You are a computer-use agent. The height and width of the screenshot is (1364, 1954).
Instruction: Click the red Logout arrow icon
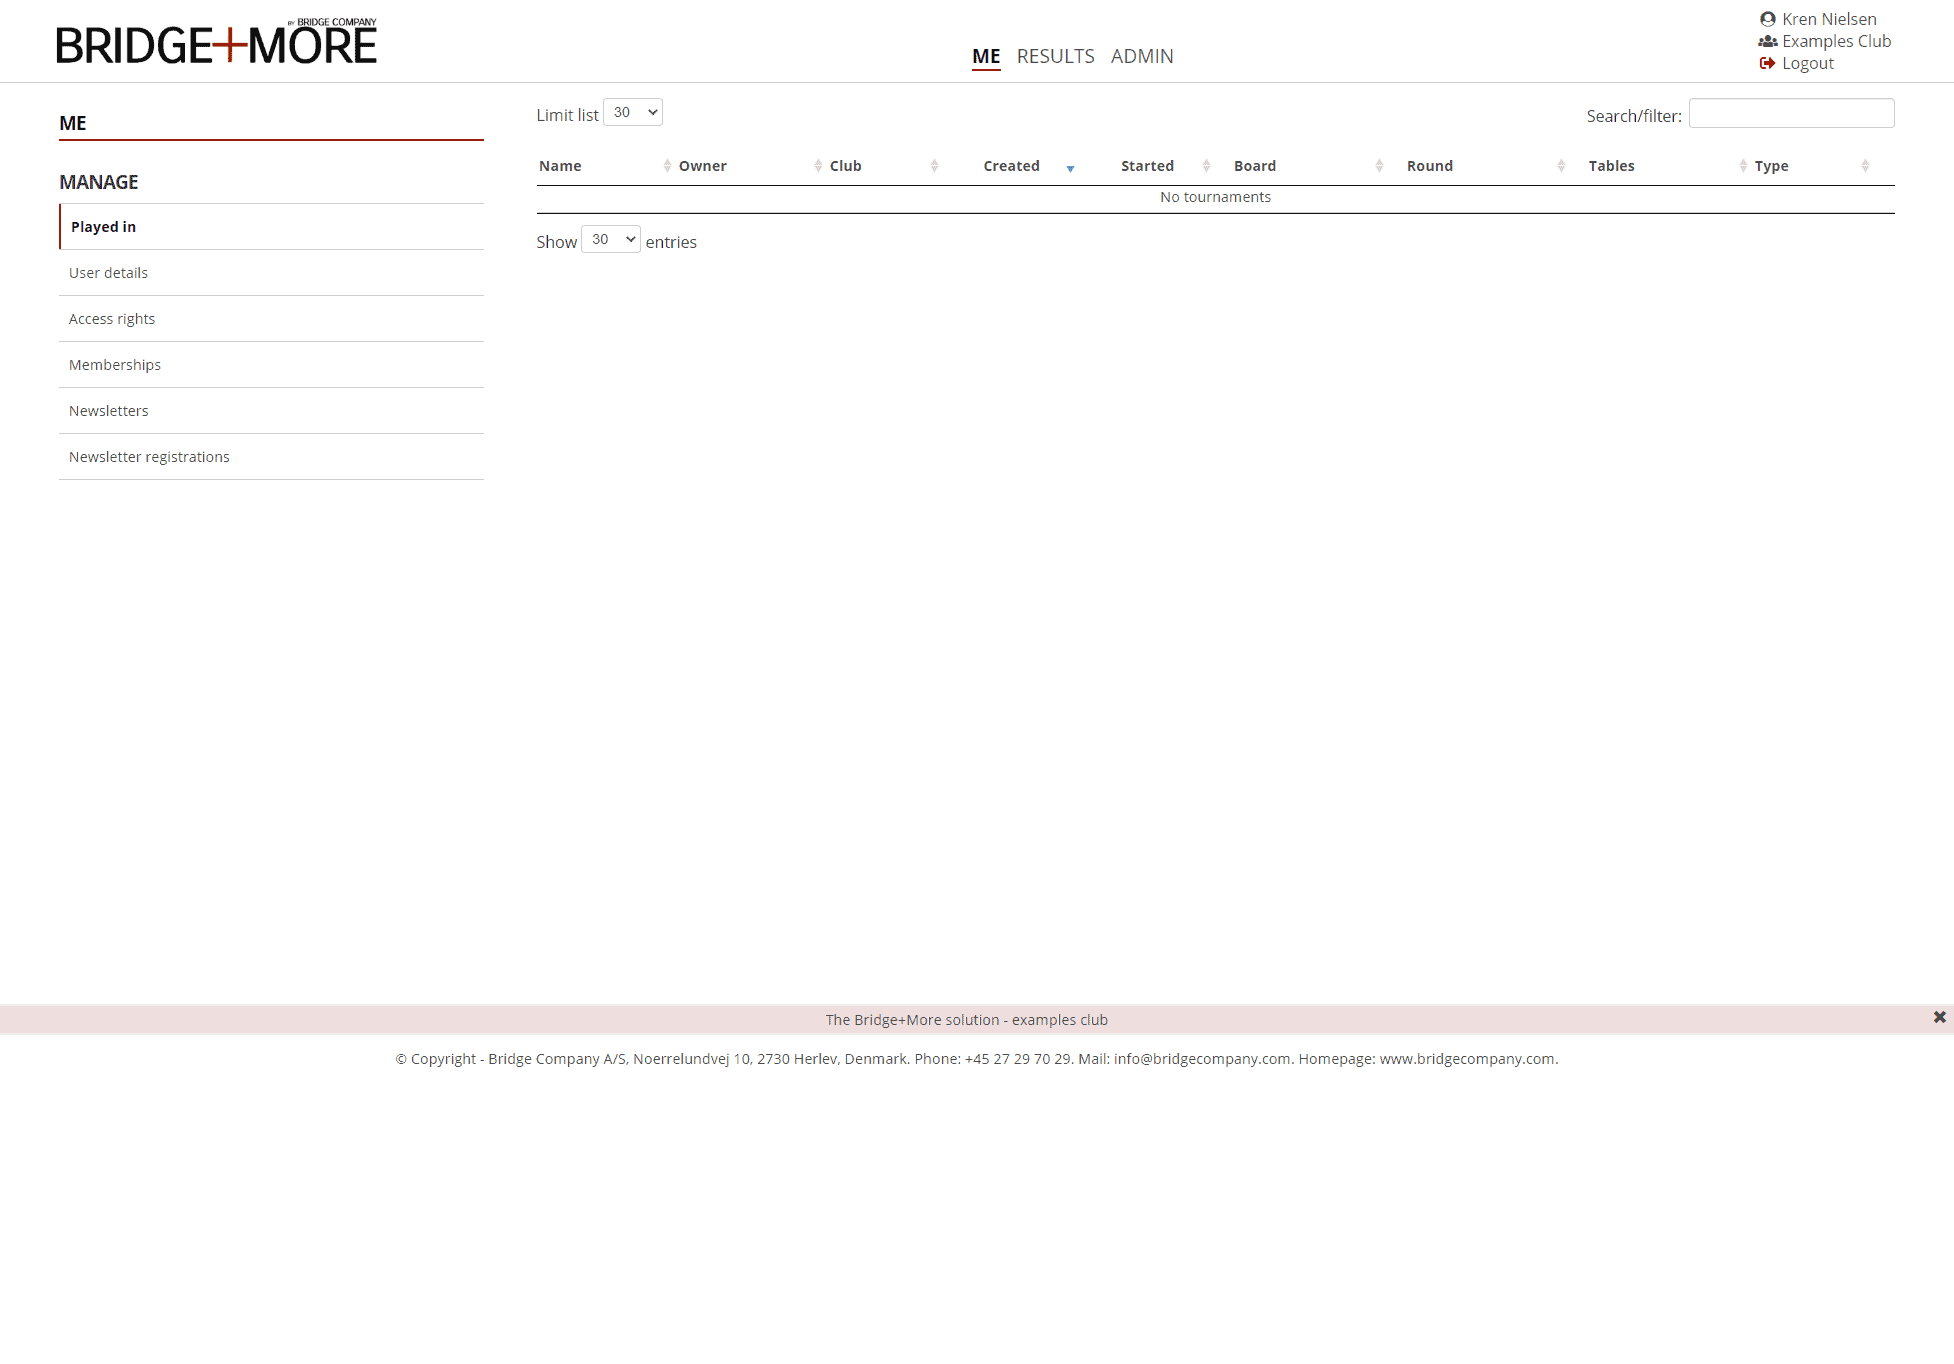pyautogui.click(x=1767, y=63)
